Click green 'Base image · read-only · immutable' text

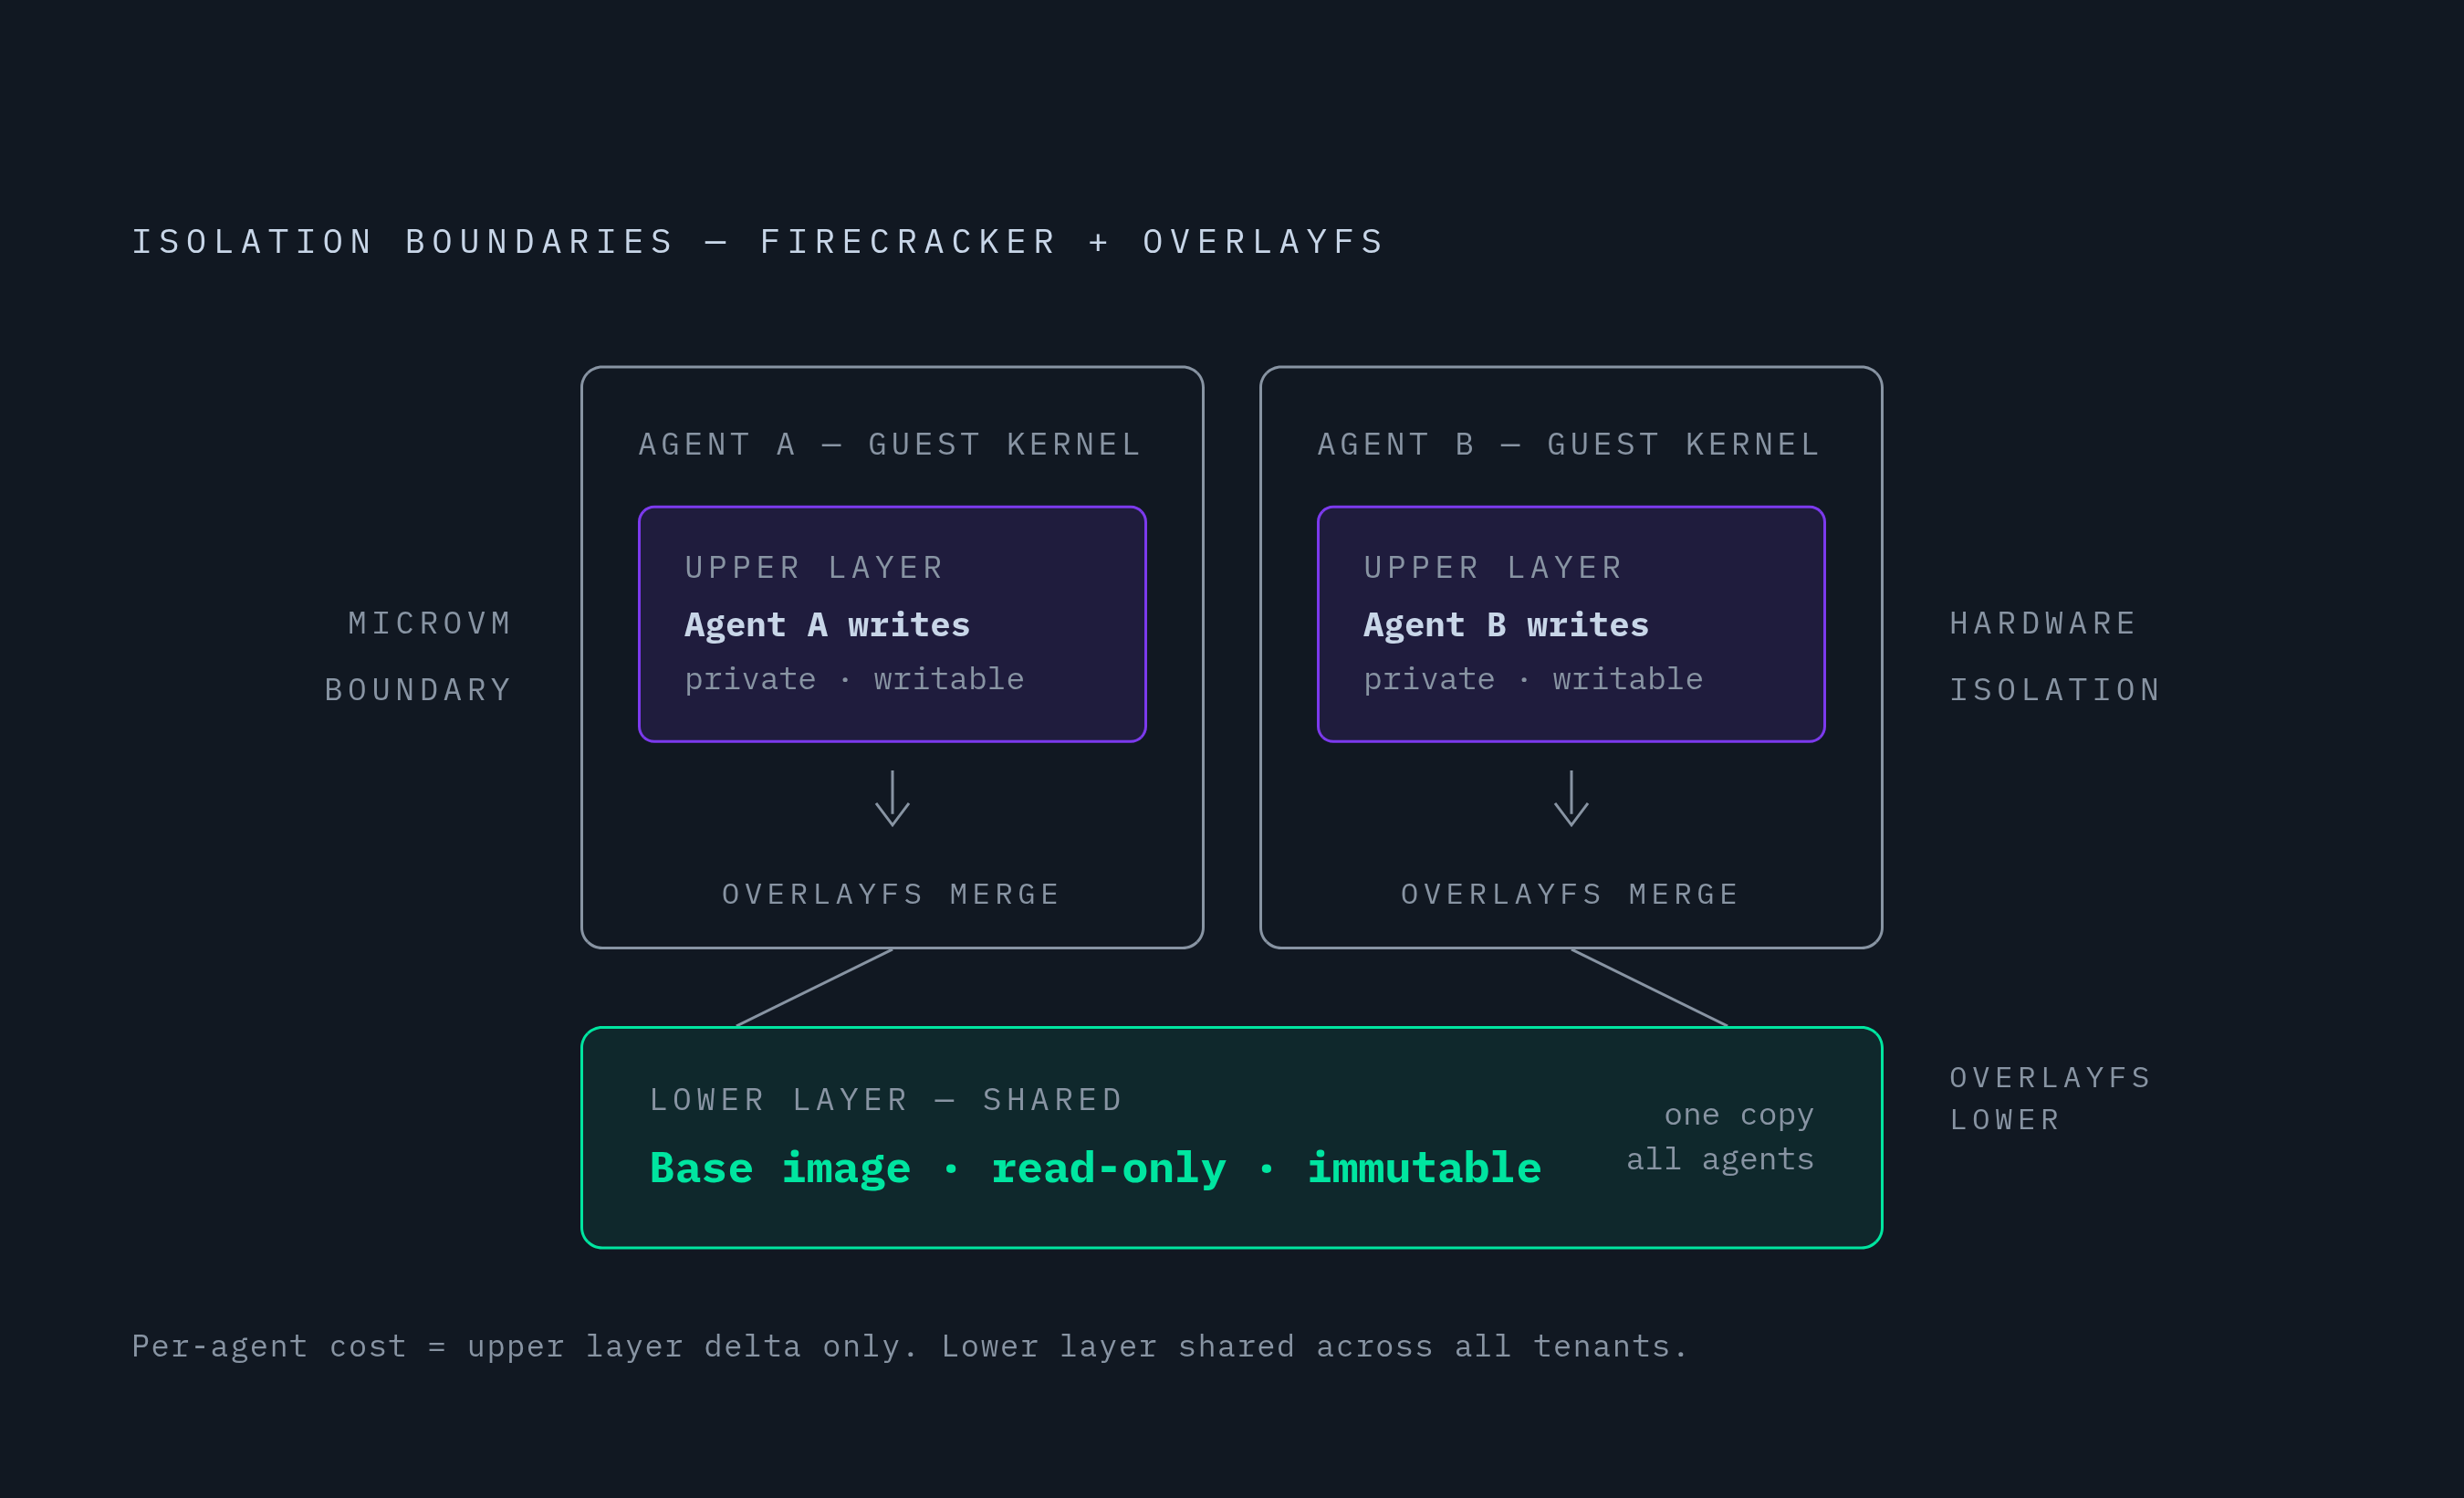(x=1096, y=1168)
